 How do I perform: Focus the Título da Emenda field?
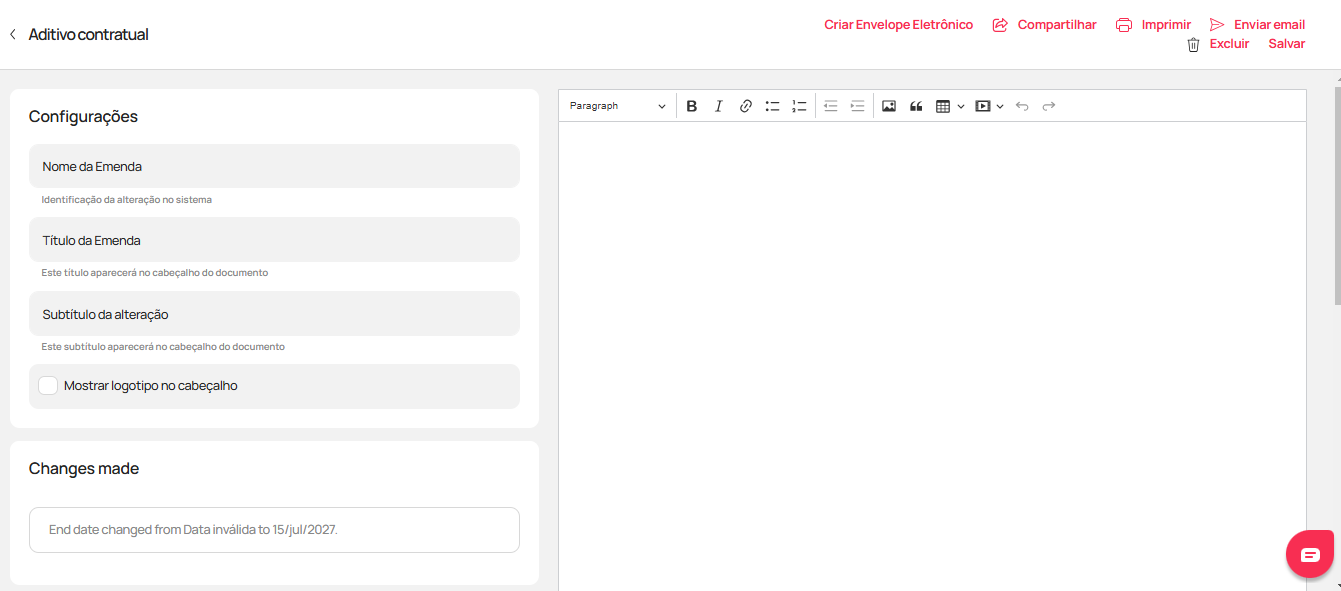click(274, 240)
